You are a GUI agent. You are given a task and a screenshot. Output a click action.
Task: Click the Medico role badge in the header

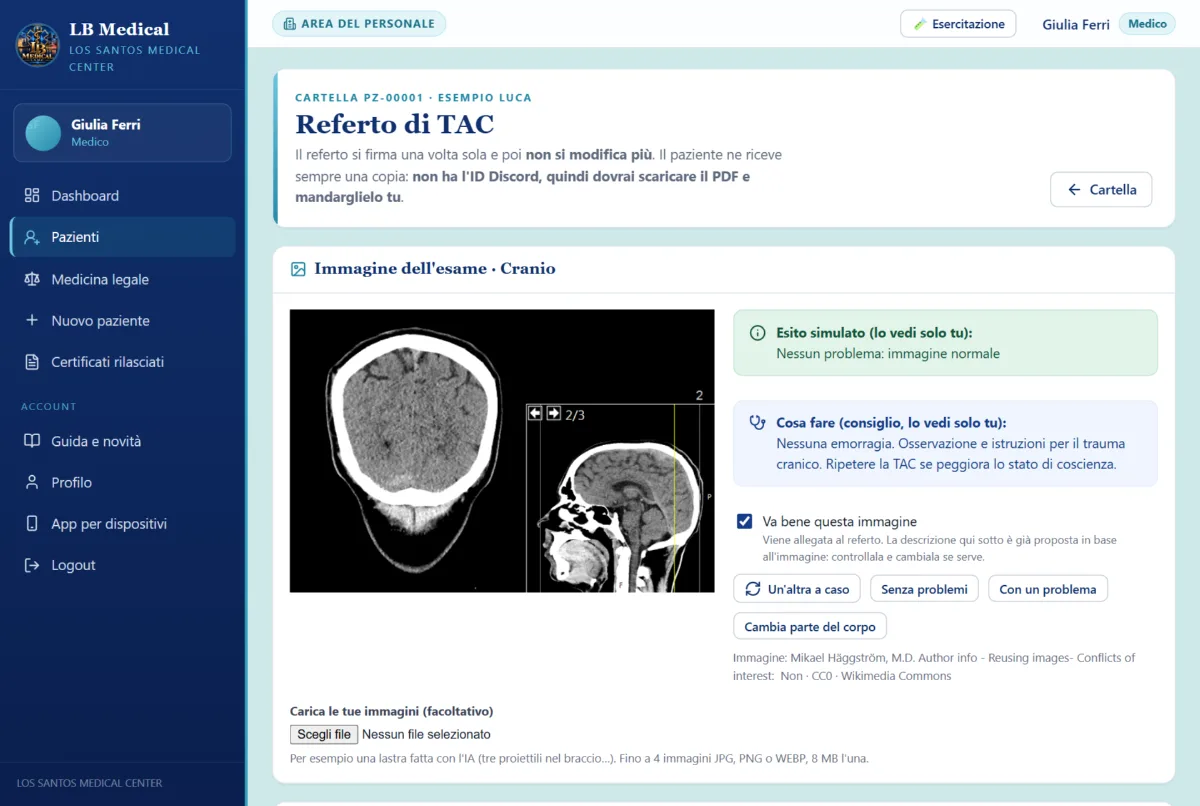[1147, 24]
